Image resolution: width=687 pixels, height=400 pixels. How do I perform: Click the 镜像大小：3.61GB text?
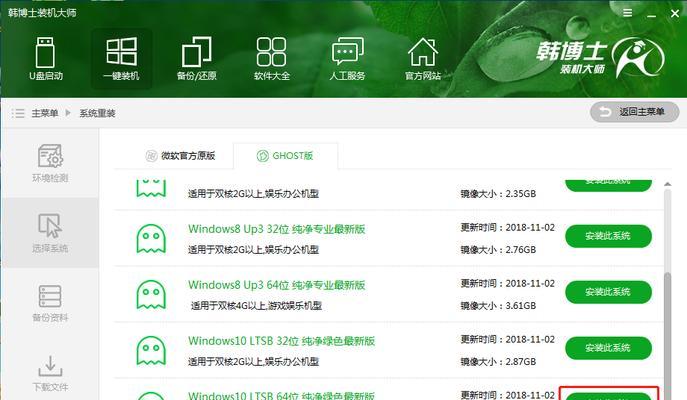pyautogui.click(x=498, y=306)
